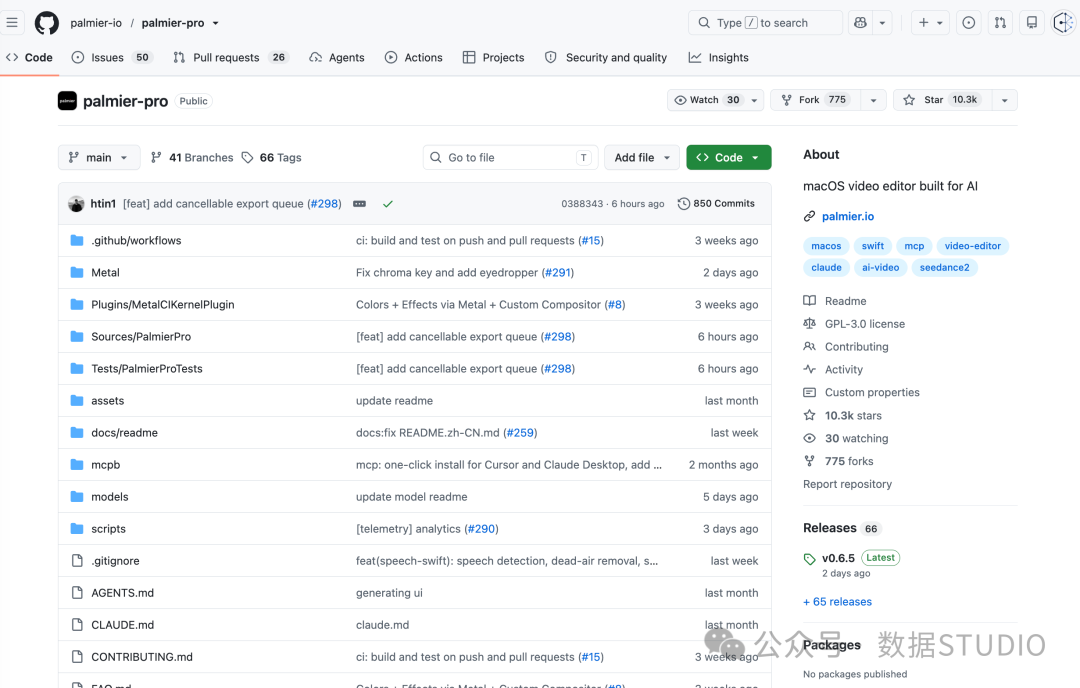Click htin1's avatar in commit bar
1080x688 pixels.
tap(76, 204)
